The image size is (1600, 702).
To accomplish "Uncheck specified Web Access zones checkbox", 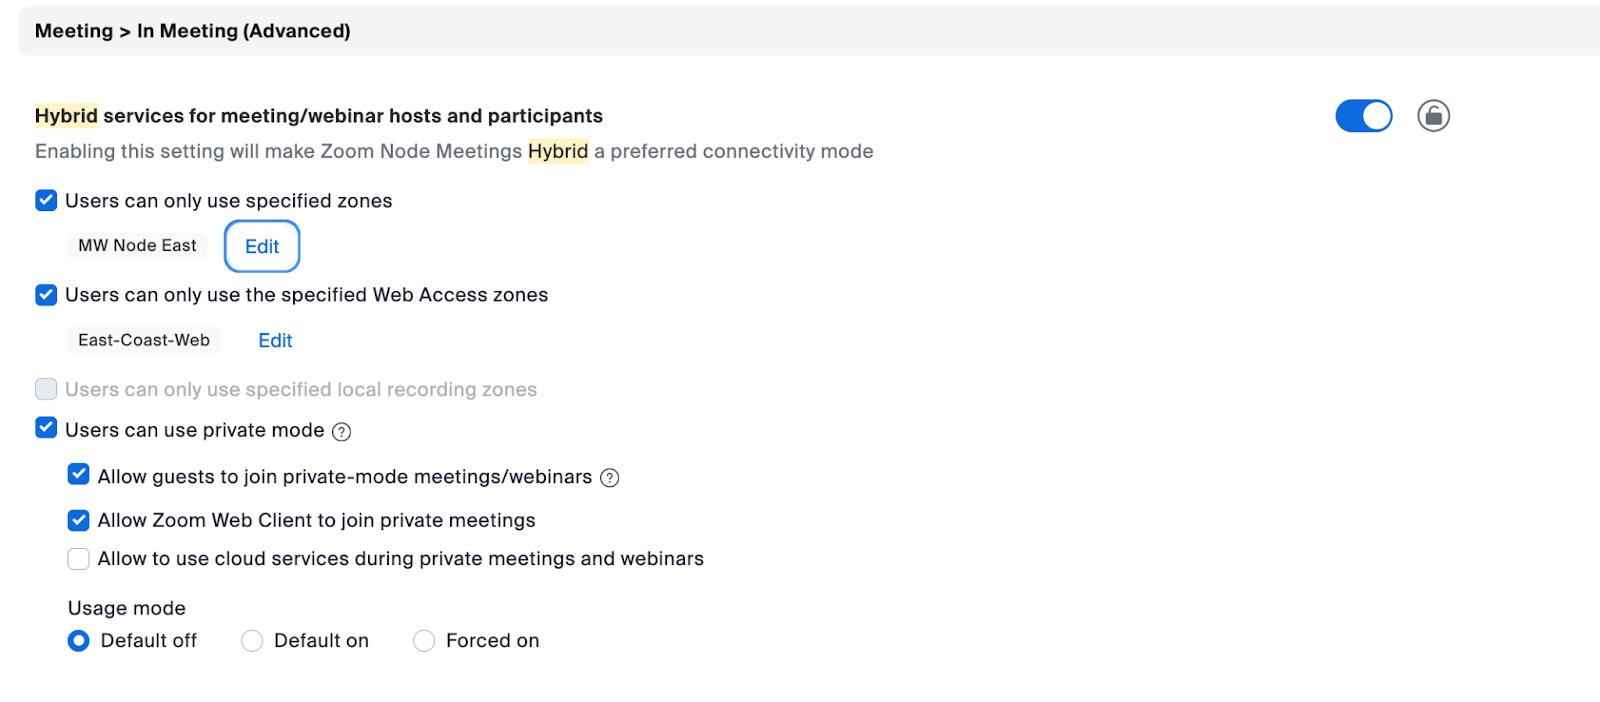I will coord(46,295).
